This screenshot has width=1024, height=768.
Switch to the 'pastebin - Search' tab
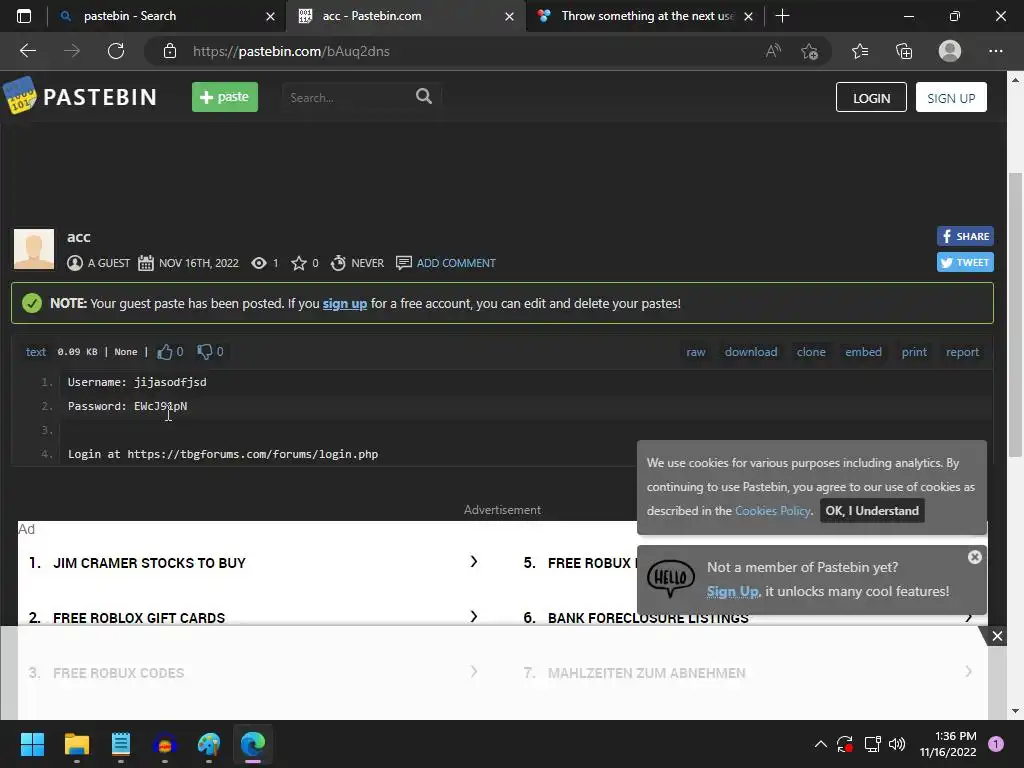(x=130, y=16)
